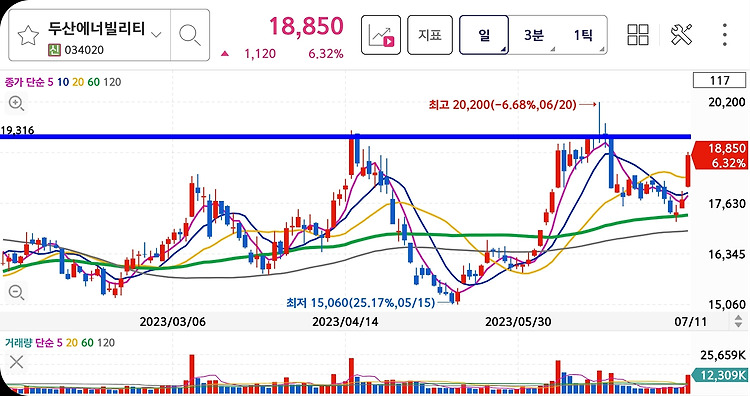Click the 2023/03/06 date axis label

click(x=172, y=321)
